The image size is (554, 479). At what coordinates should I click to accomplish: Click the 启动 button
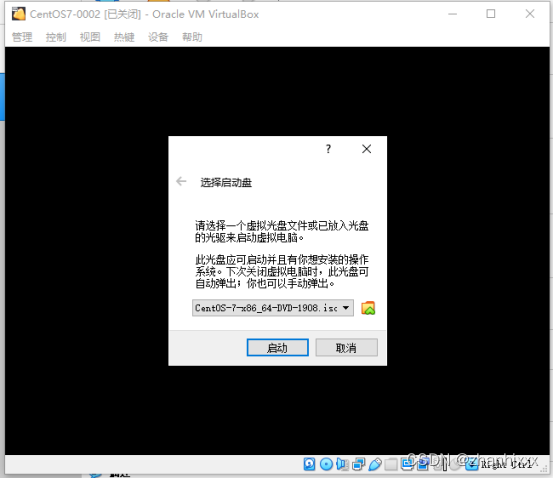pyautogui.click(x=277, y=348)
